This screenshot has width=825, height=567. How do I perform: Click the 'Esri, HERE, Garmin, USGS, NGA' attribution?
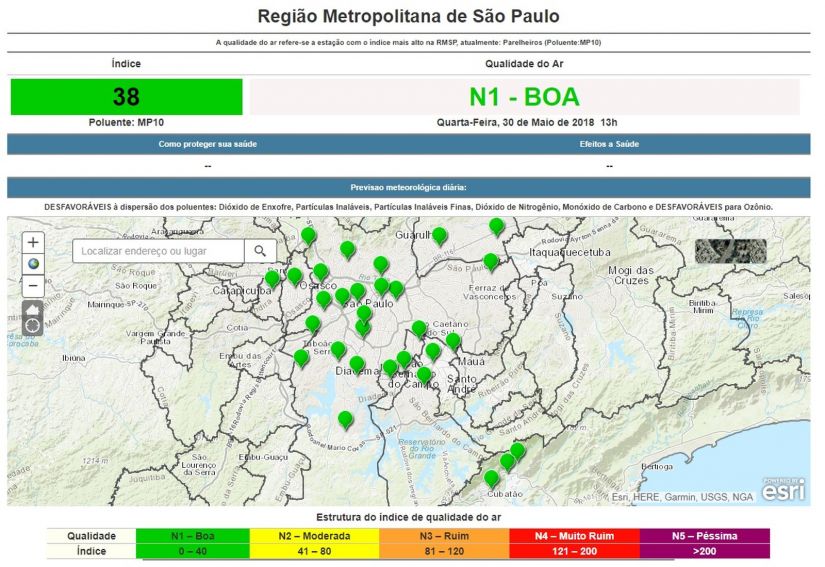click(x=682, y=497)
